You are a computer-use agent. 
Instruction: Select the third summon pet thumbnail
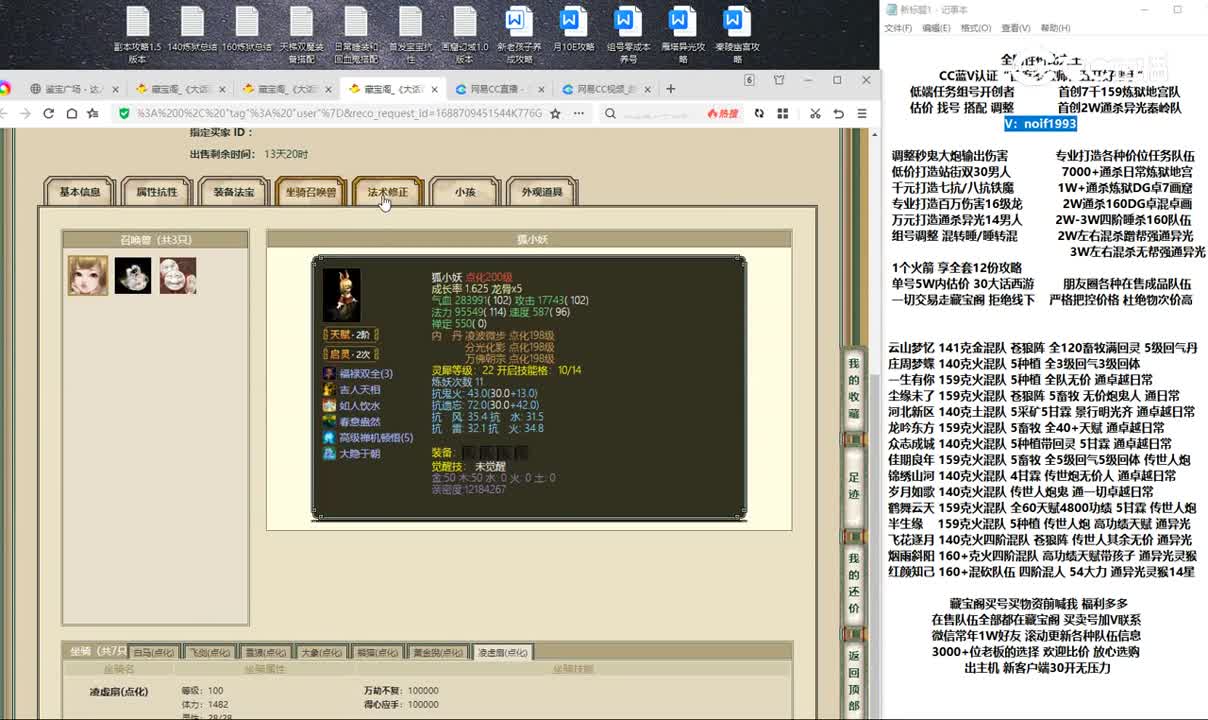(x=178, y=275)
